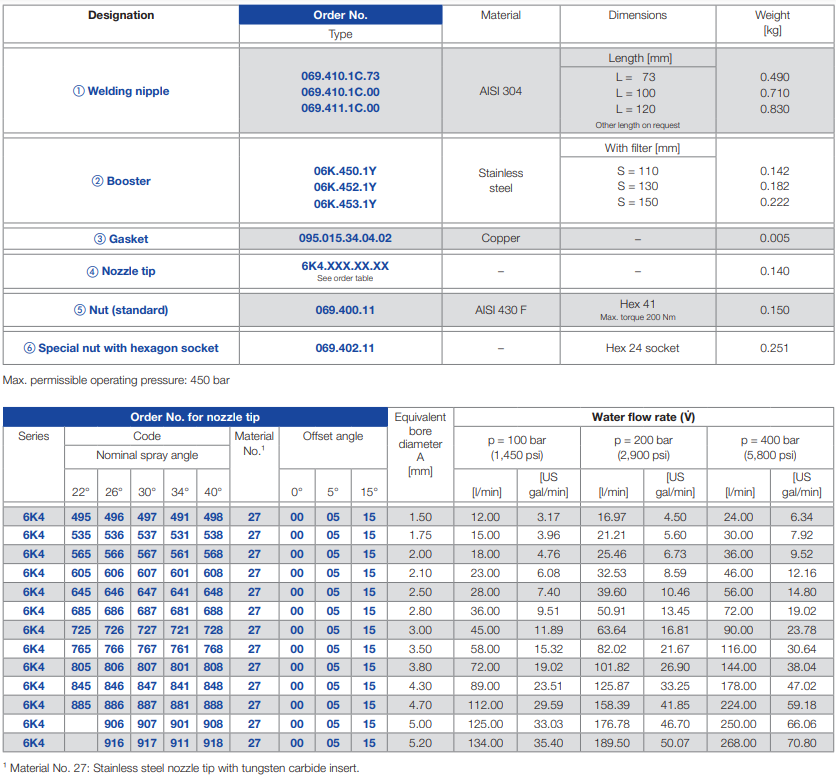Image resolution: width=836 pixels, height=778 pixels.
Task: Click flow rate value 45.00
Action: [x=485, y=630]
